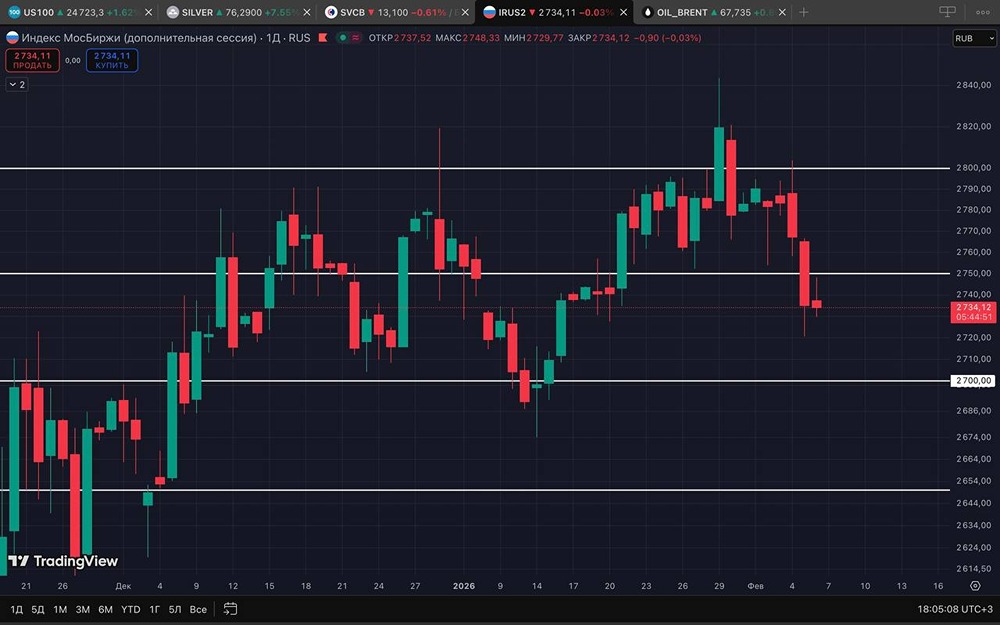Take a chart snapshot with the camera icon
The image size is (1000, 625).
pyautogui.click(x=947, y=10)
